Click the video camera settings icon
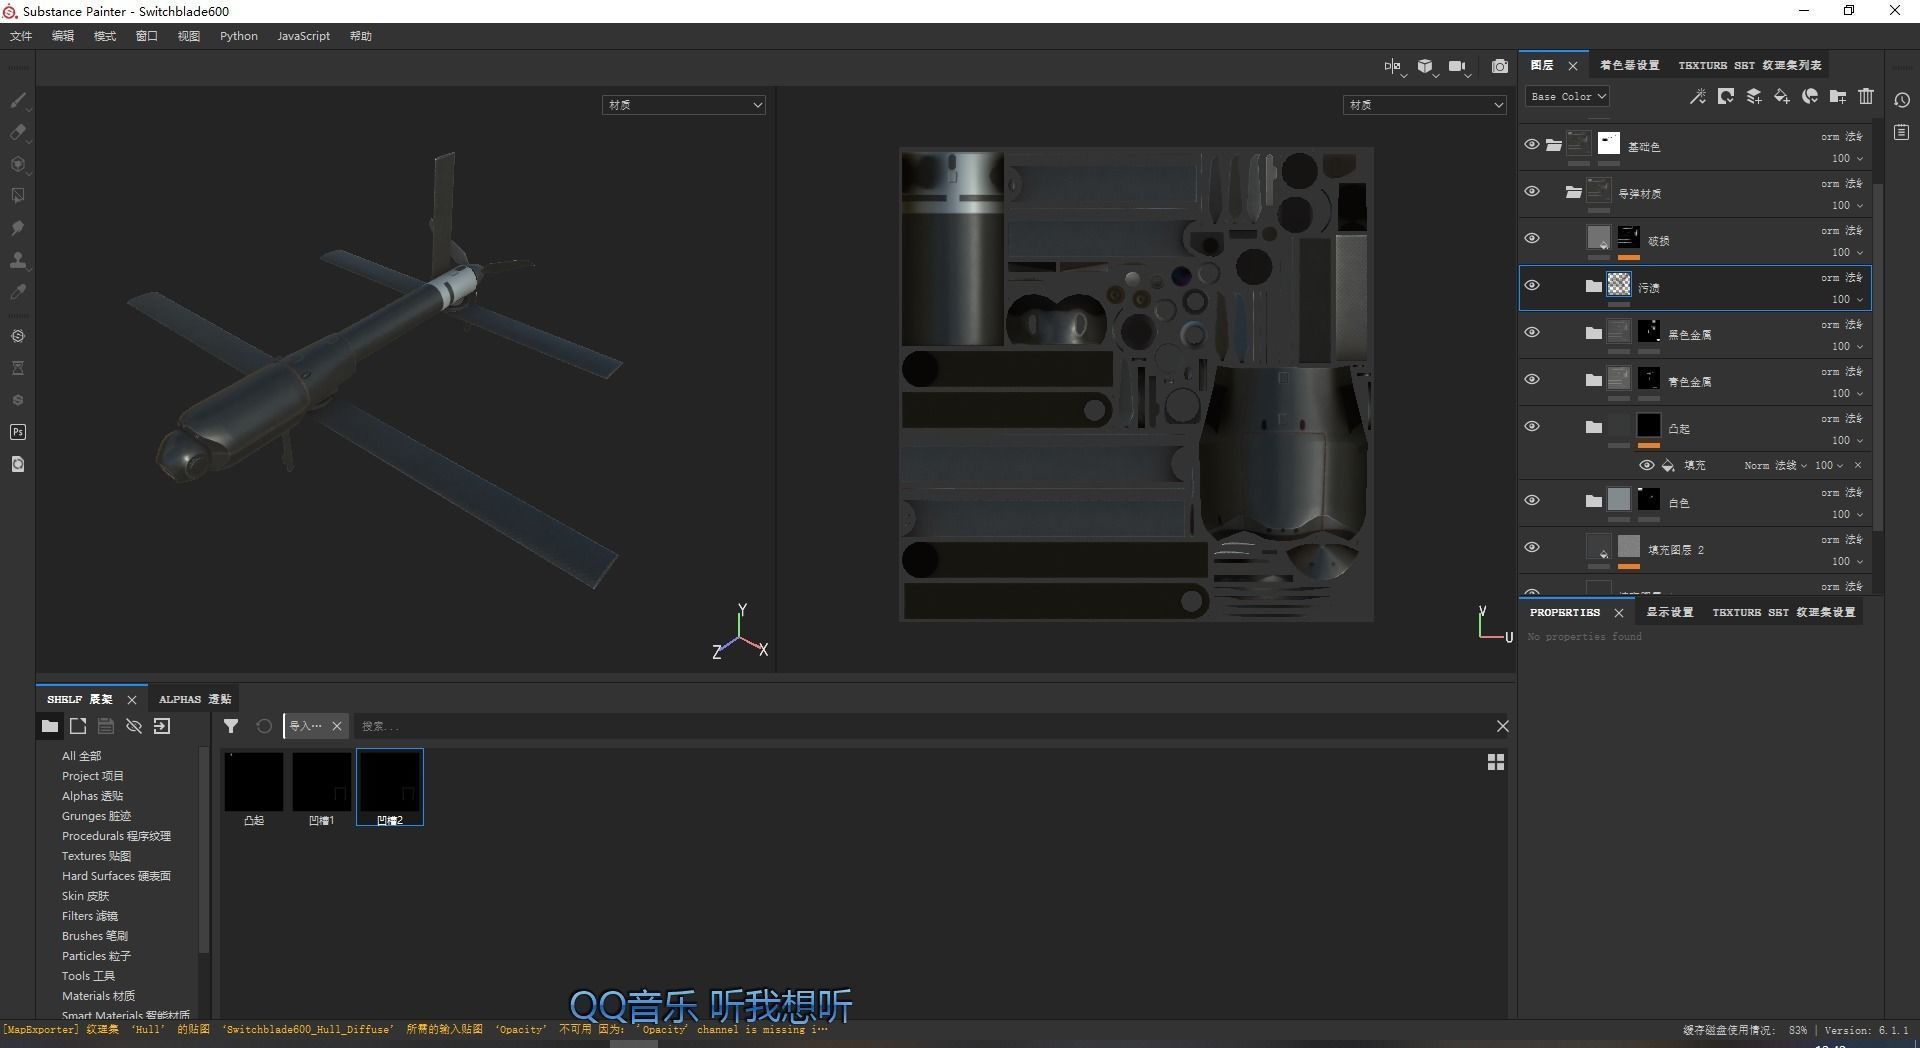Viewport: 1920px width, 1048px height. [1459, 66]
